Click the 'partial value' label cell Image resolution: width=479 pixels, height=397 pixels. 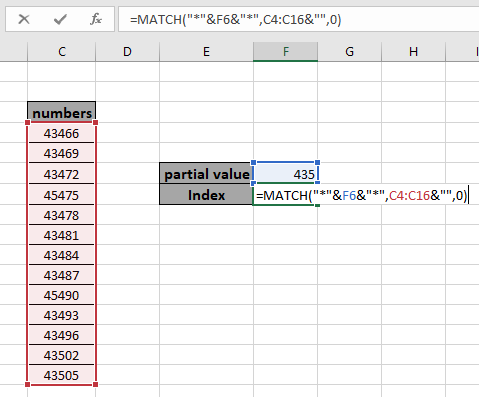(206, 174)
